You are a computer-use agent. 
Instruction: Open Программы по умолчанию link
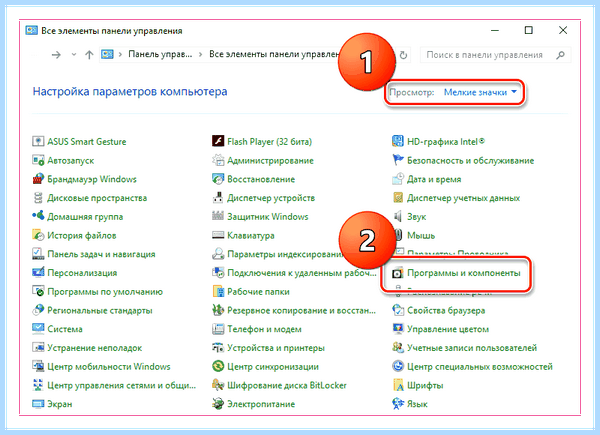105,292
